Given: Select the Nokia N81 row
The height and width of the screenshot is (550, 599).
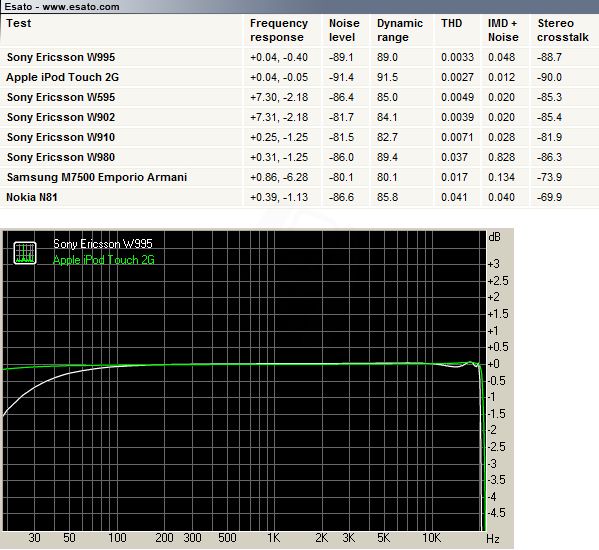Looking at the screenshot, I should (x=300, y=197).
